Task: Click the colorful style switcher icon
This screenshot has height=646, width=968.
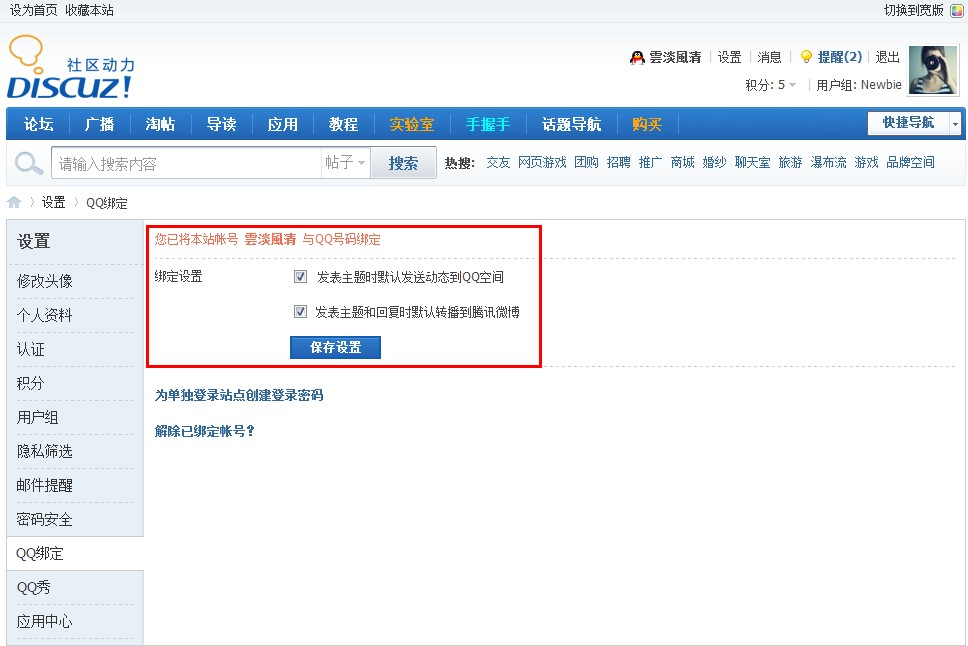Action: coord(956,10)
